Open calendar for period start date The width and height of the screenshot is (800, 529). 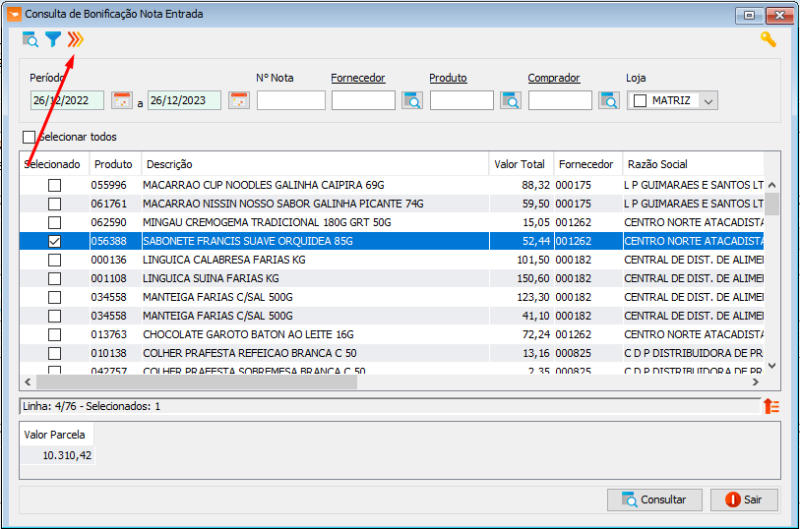coord(122,100)
